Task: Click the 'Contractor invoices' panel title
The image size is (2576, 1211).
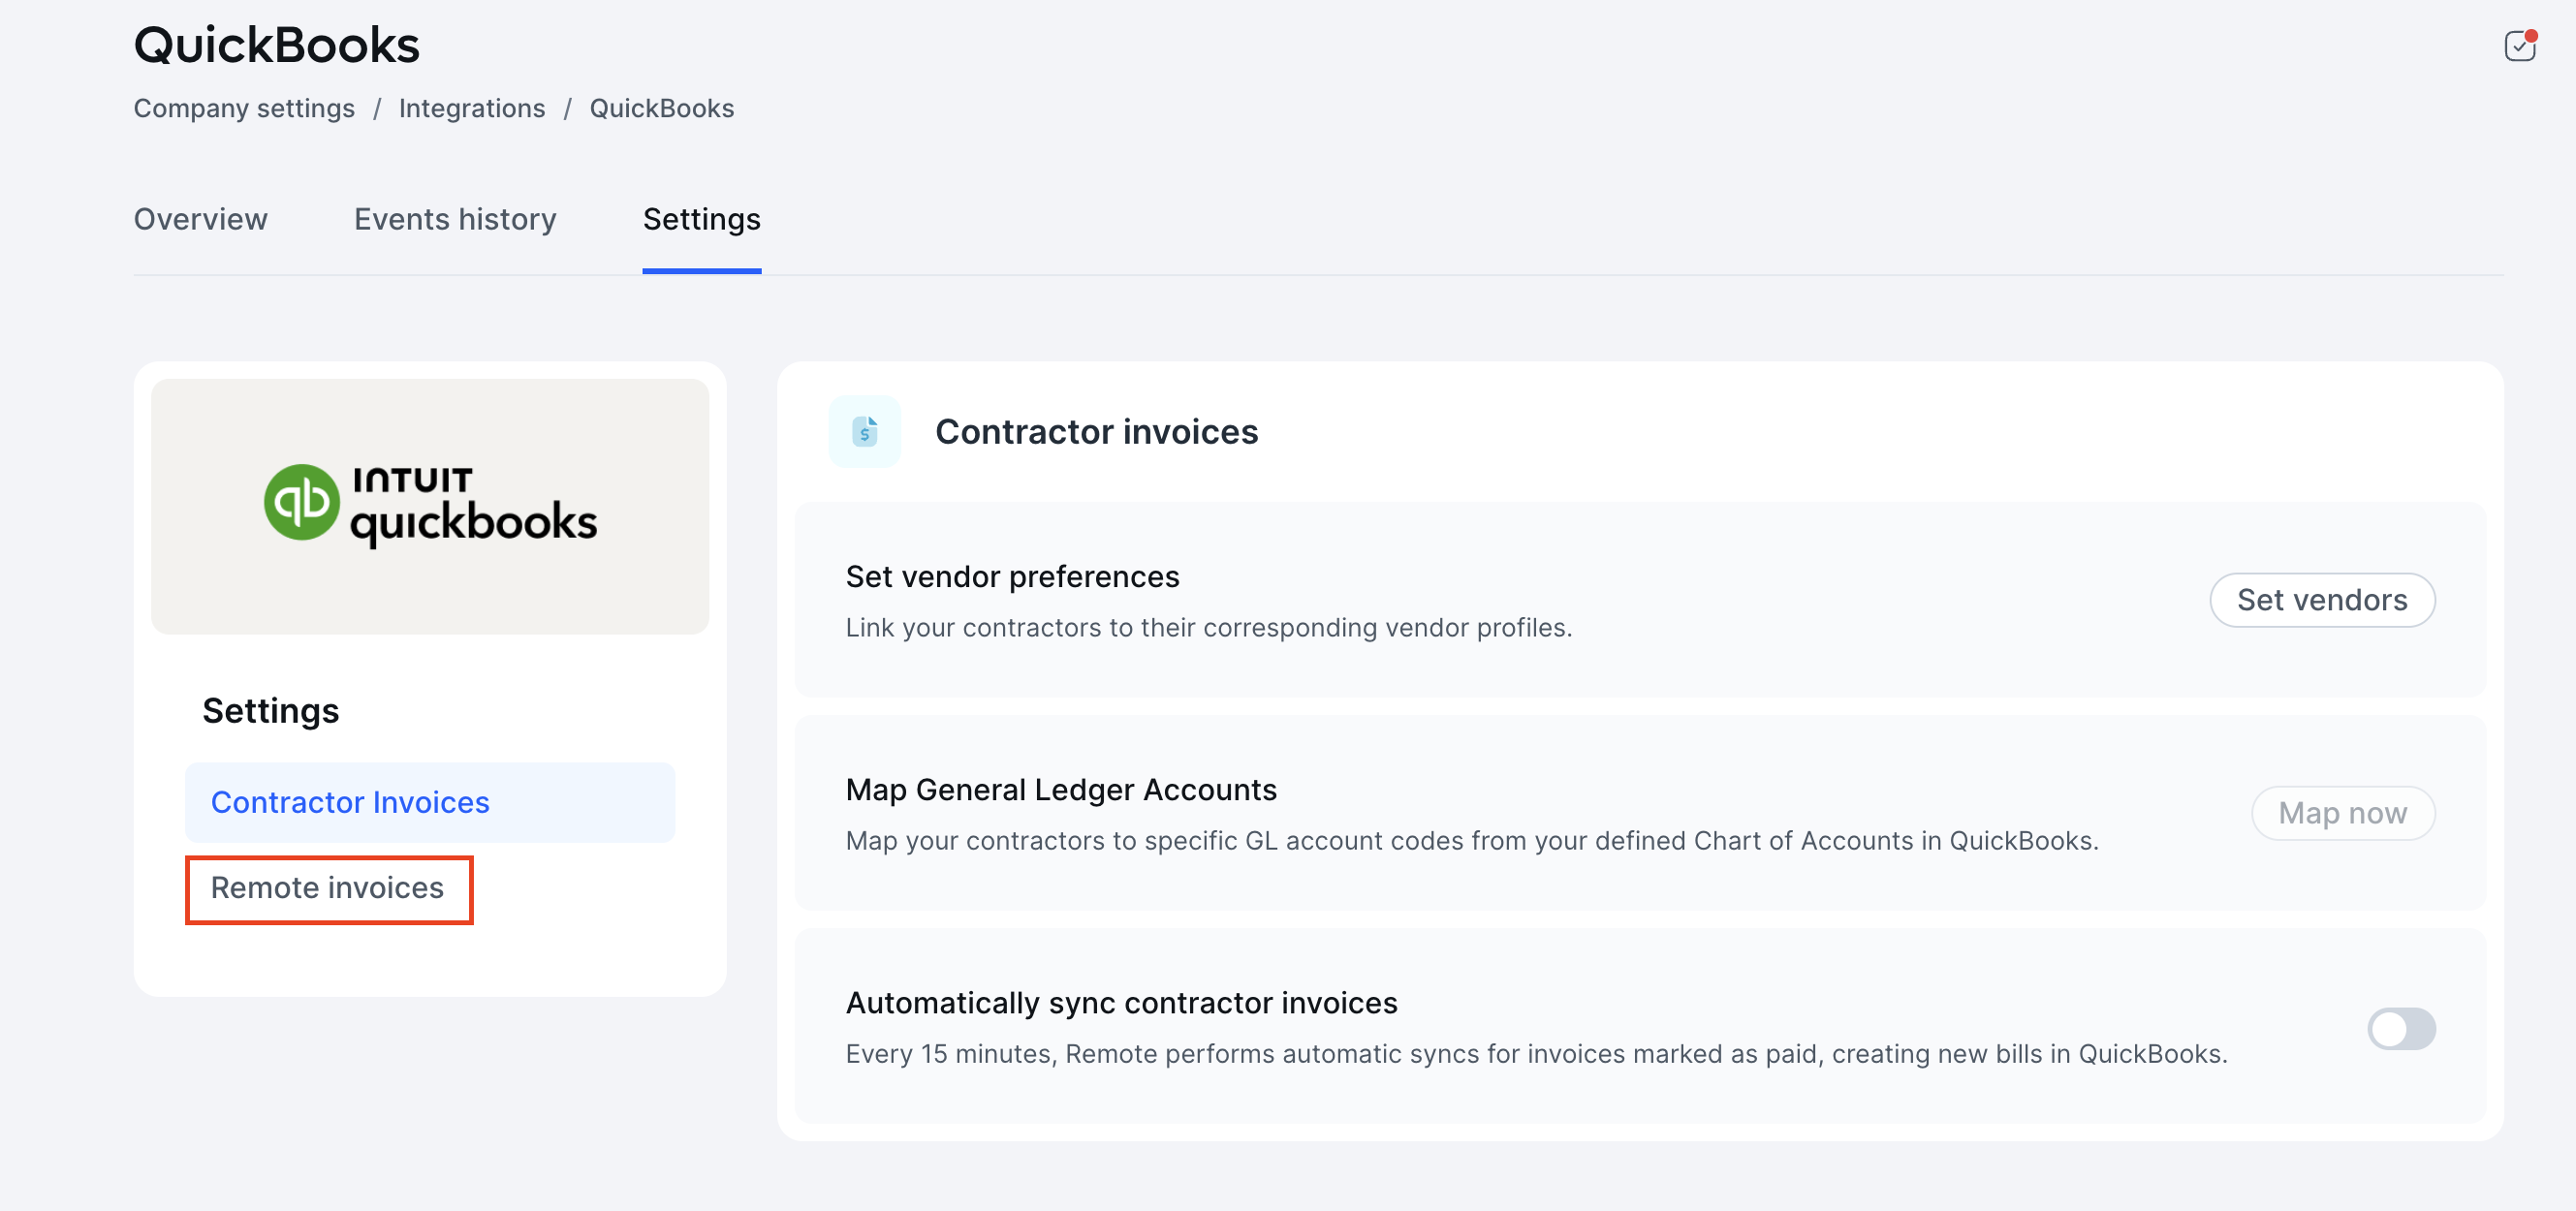Action: pyautogui.click(x=1096, y=431)
